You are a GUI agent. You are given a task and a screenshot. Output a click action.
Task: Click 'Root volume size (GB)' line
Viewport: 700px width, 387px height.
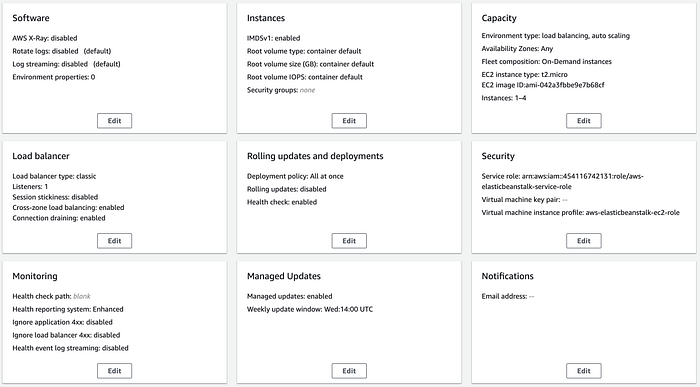[310, 64]
